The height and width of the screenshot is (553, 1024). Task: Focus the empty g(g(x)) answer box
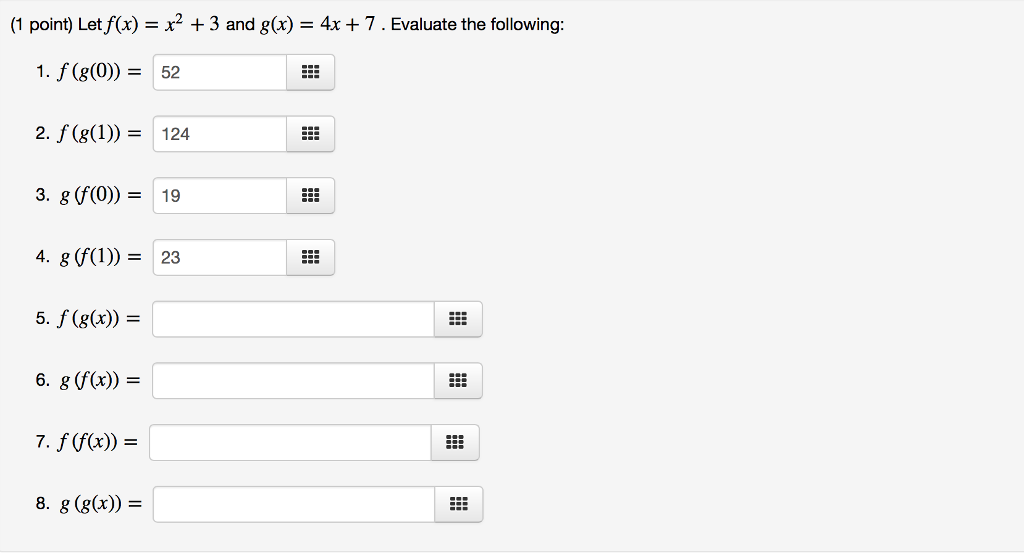pos(293,505)
